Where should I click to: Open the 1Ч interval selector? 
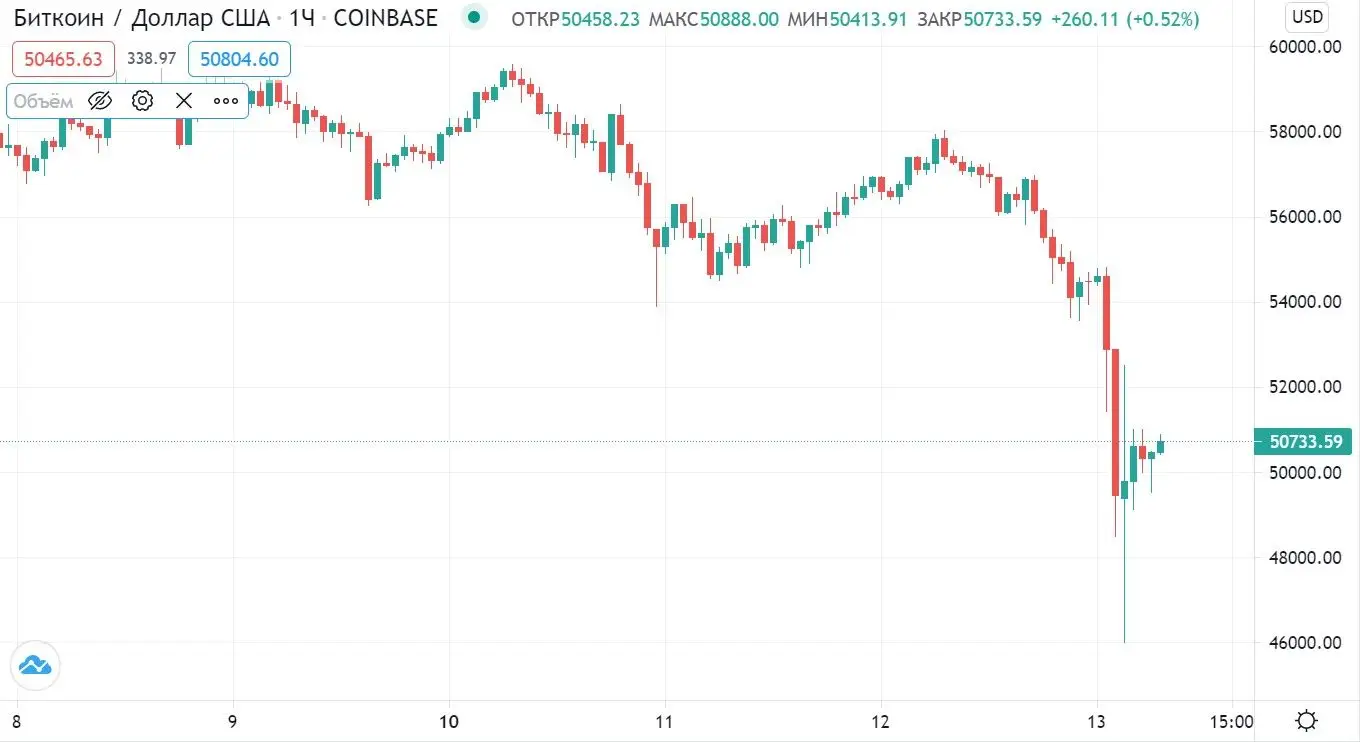pos(302,17)
